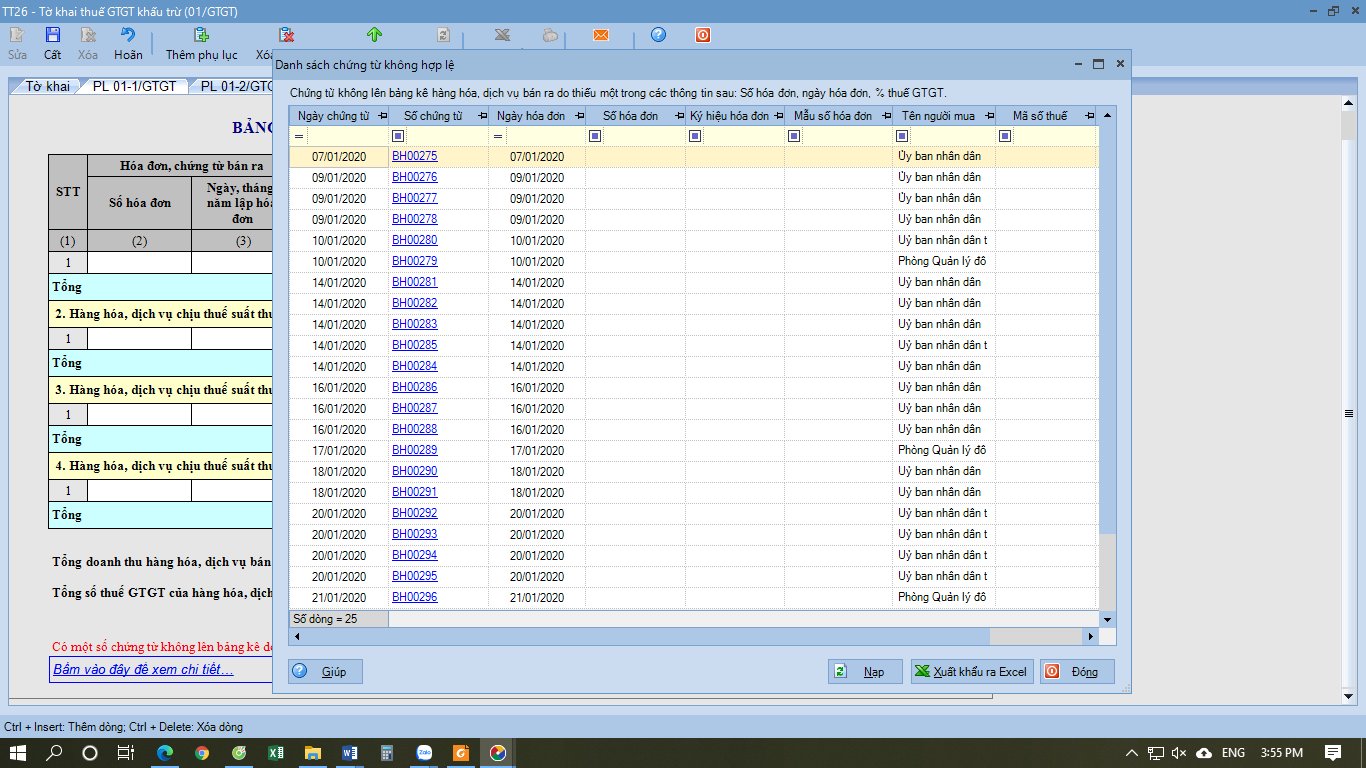Click Xuất khẩu ra Excel button
The width and height of the screenshot is (1366, 768).
972,672
